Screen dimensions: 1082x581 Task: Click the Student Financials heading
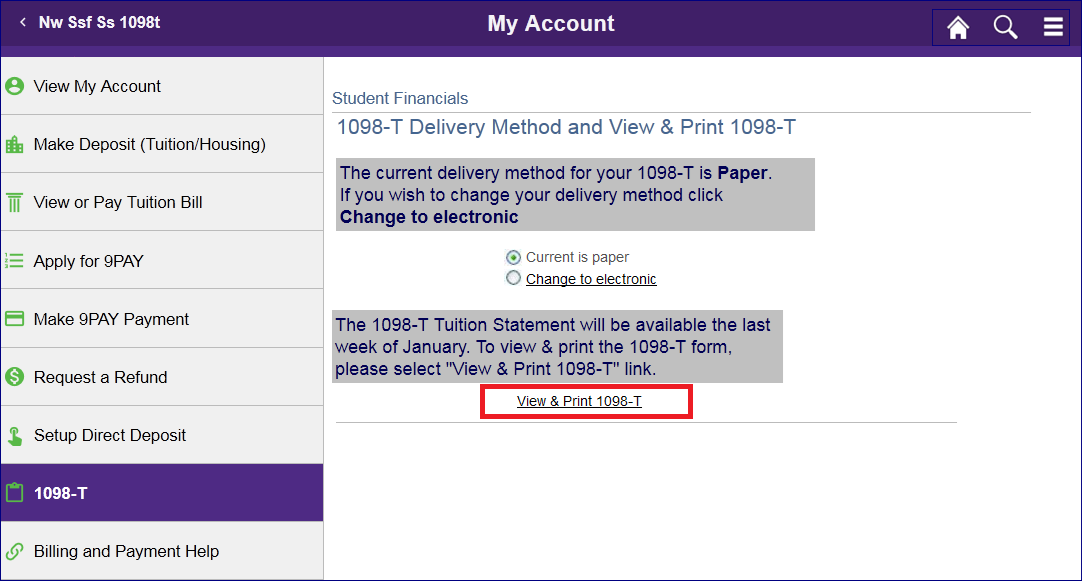400,98
